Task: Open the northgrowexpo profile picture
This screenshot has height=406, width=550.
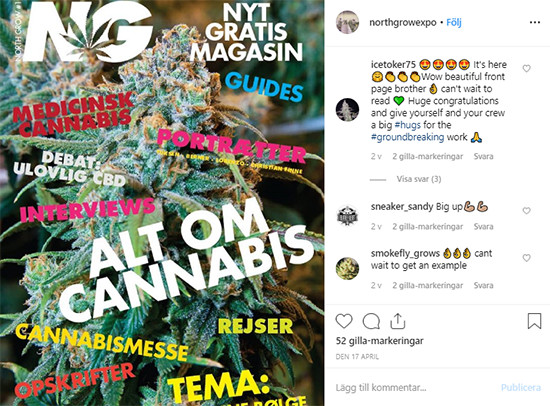Action: [x=347, y=22]
